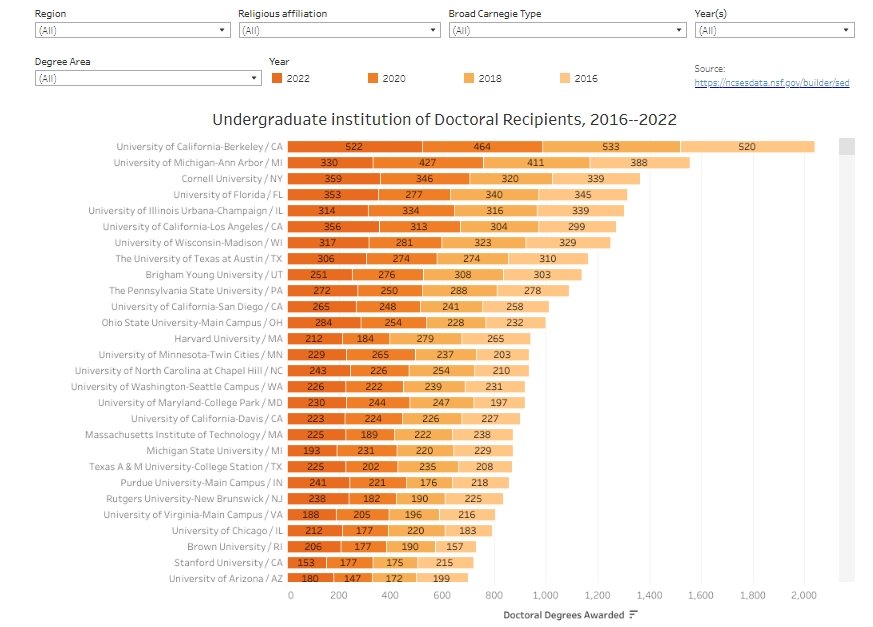The image size is (873, 627).
Task: Open the Year(s) filter dropdown
Action: point(774,30)
